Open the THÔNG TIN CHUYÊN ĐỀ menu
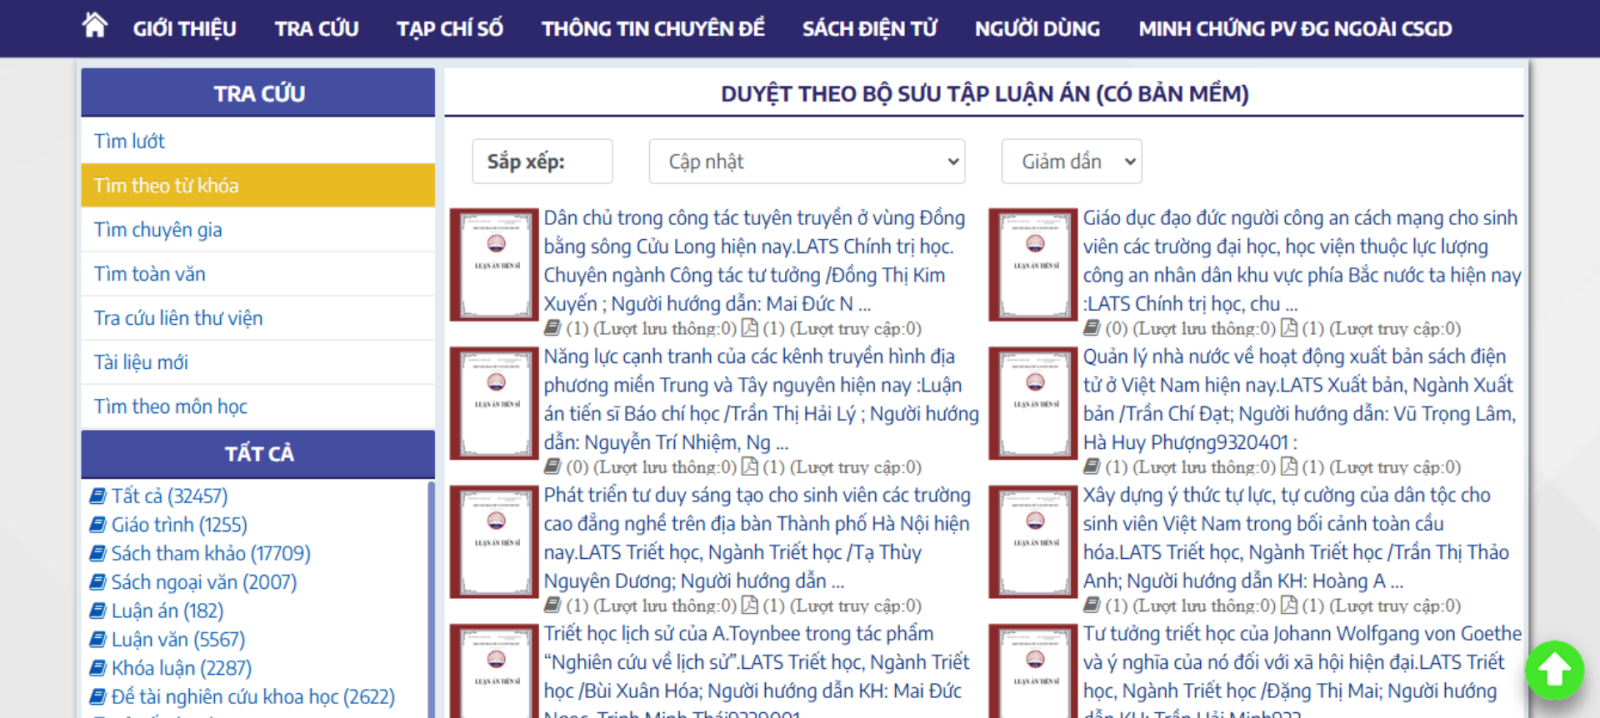Viewport: 1600px width, 718px height. (x=653, y=29)
